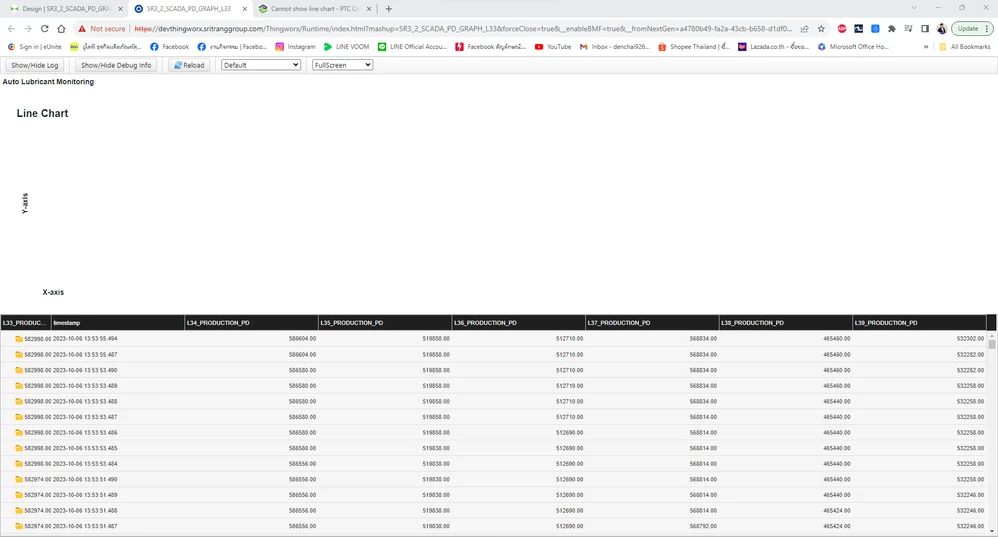Select the 586604.00 cell in the first row
This screenshot has width=998, height=537.
click(251, 338)
